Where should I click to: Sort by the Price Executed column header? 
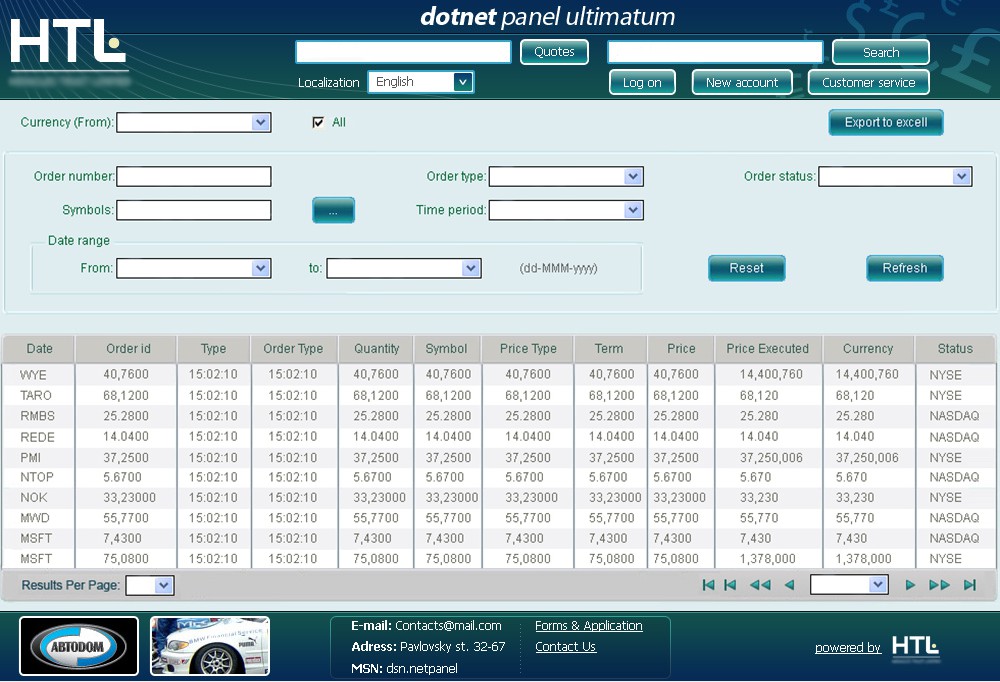tap(768, 349)
